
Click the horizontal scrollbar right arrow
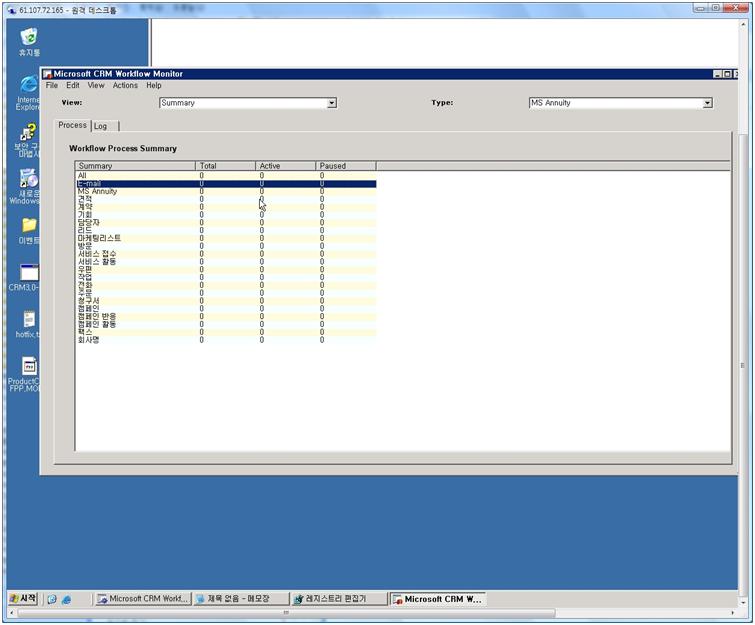(733, 613)
